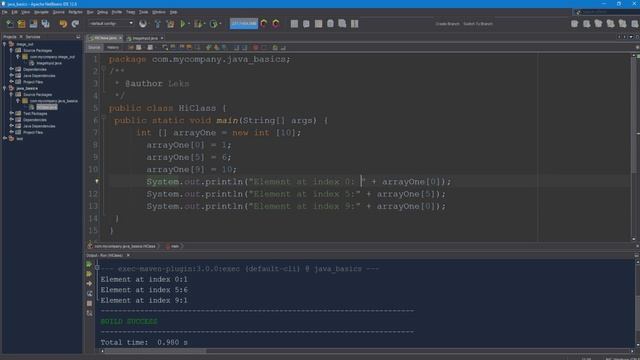Minimize the Projects panel window group
This screenshot has width=640, height=360.
(78, 37)
